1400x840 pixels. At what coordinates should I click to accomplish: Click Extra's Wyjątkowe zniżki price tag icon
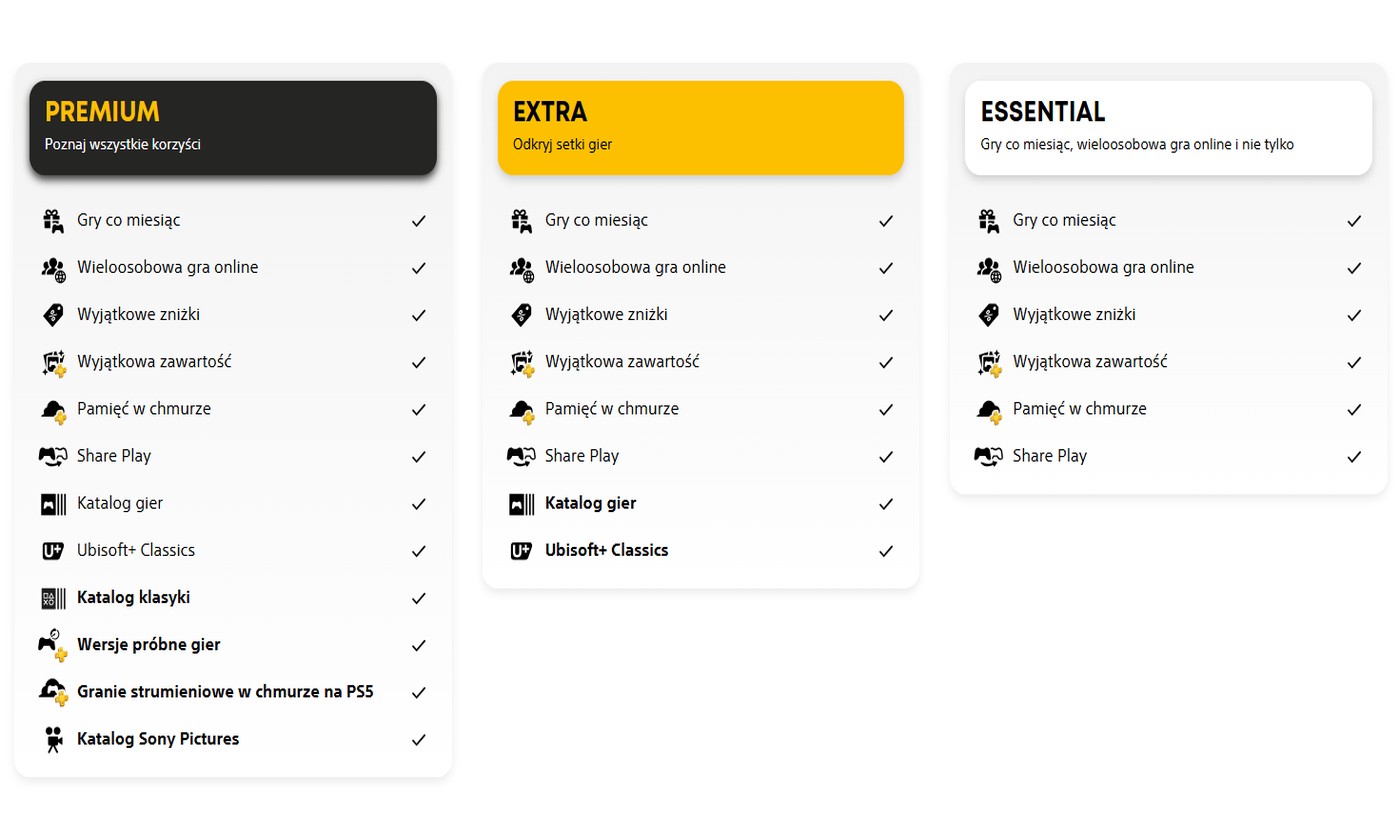[521, 315]
